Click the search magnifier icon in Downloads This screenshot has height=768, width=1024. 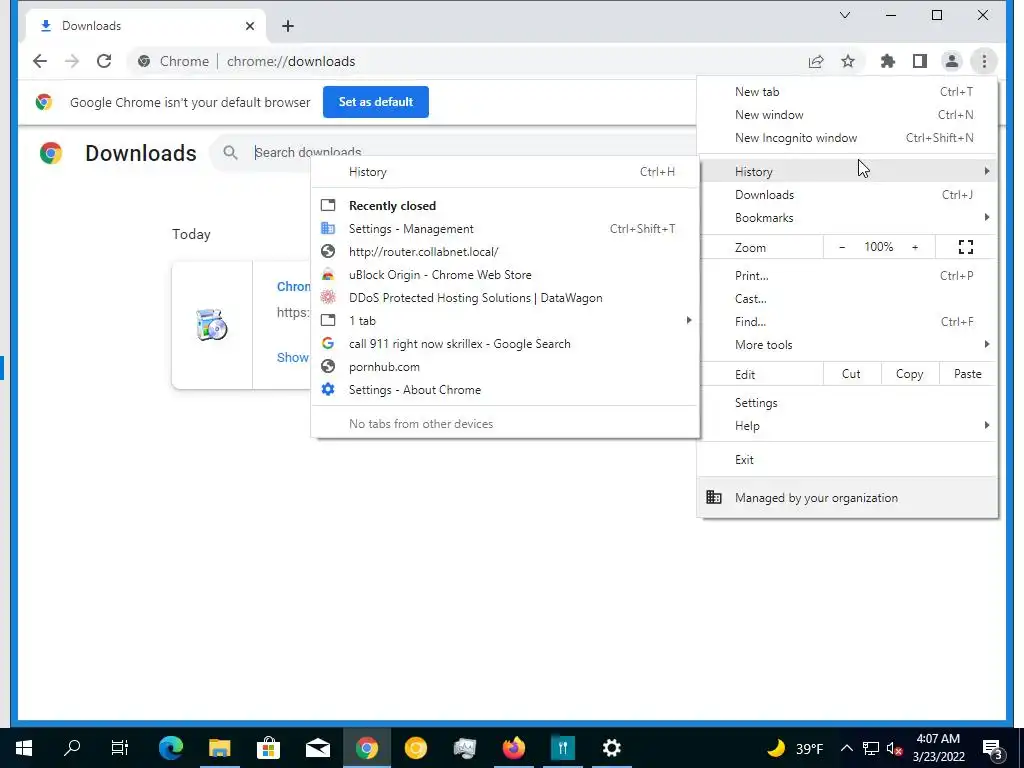pyautogui.click(x=230, y=153)
